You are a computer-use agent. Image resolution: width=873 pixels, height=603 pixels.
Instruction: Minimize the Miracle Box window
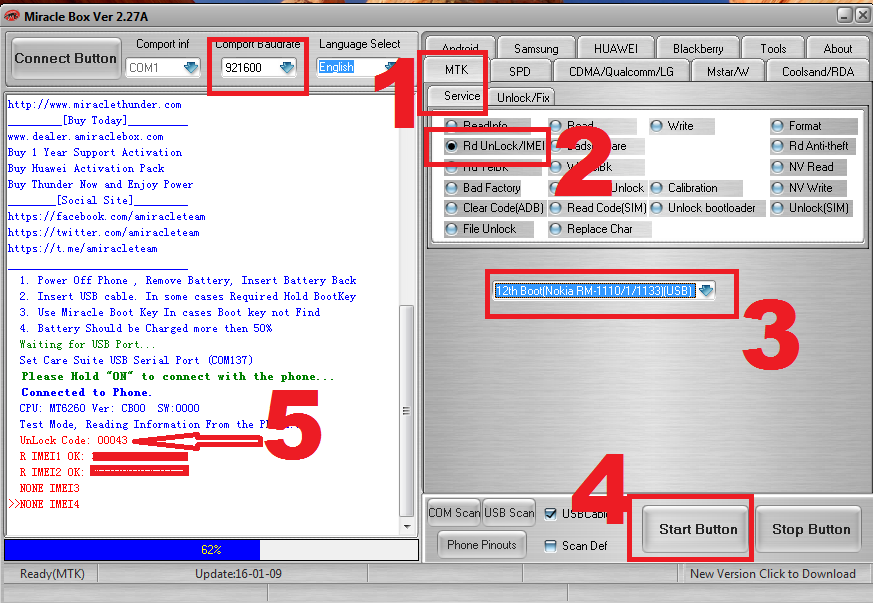pyautogui.click(x=845, y=15)
